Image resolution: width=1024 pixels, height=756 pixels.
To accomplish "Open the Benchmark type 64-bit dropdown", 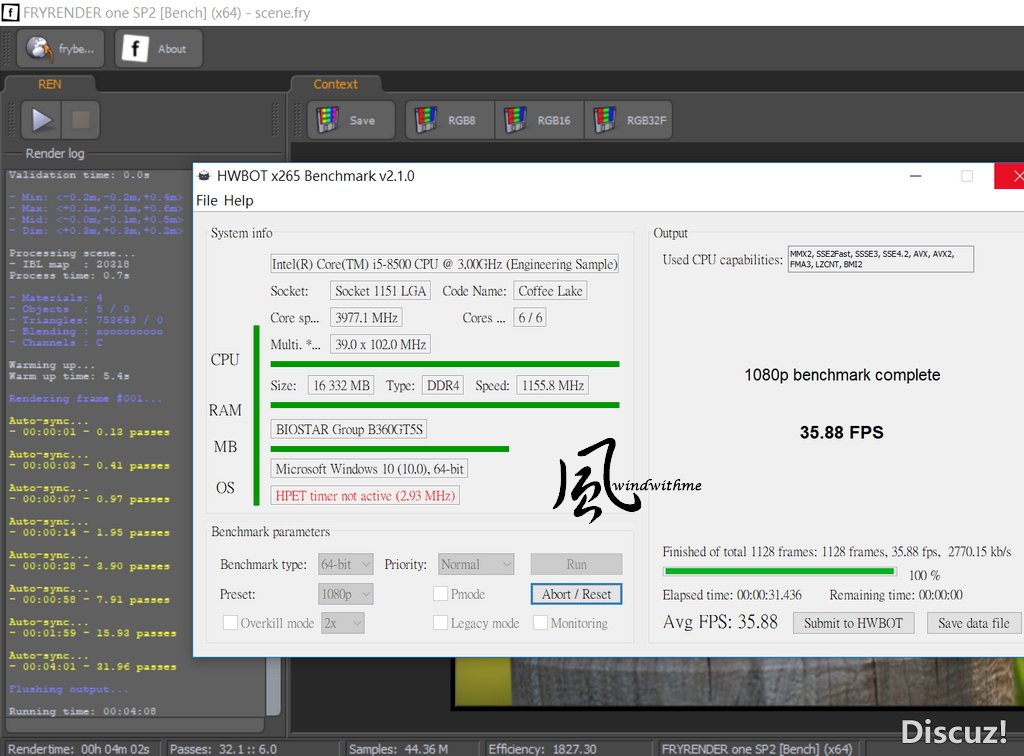I will (345, 564).
